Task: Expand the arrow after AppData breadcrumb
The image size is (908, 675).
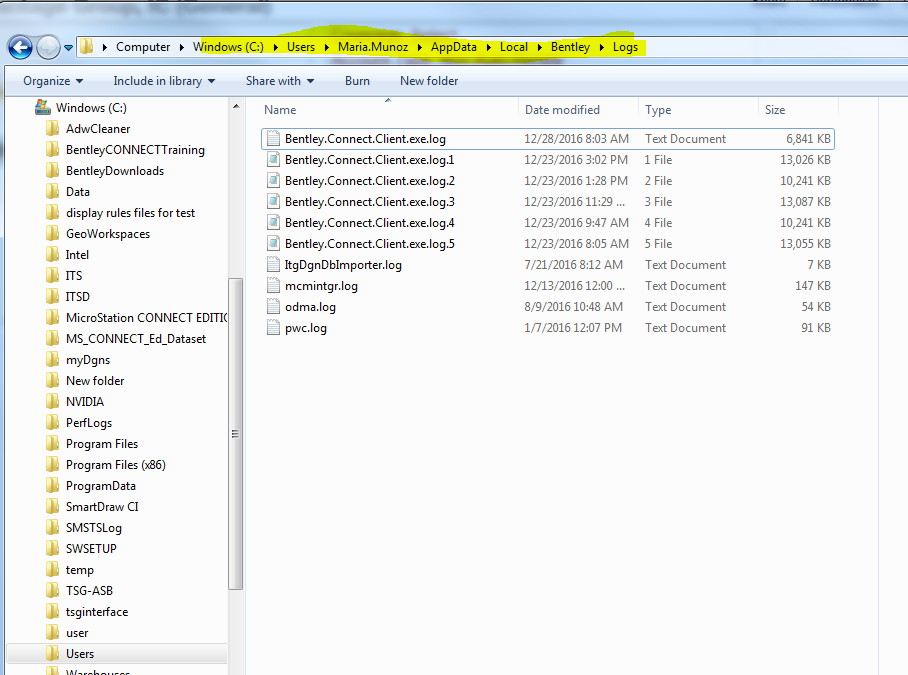Action: [488, 47]
